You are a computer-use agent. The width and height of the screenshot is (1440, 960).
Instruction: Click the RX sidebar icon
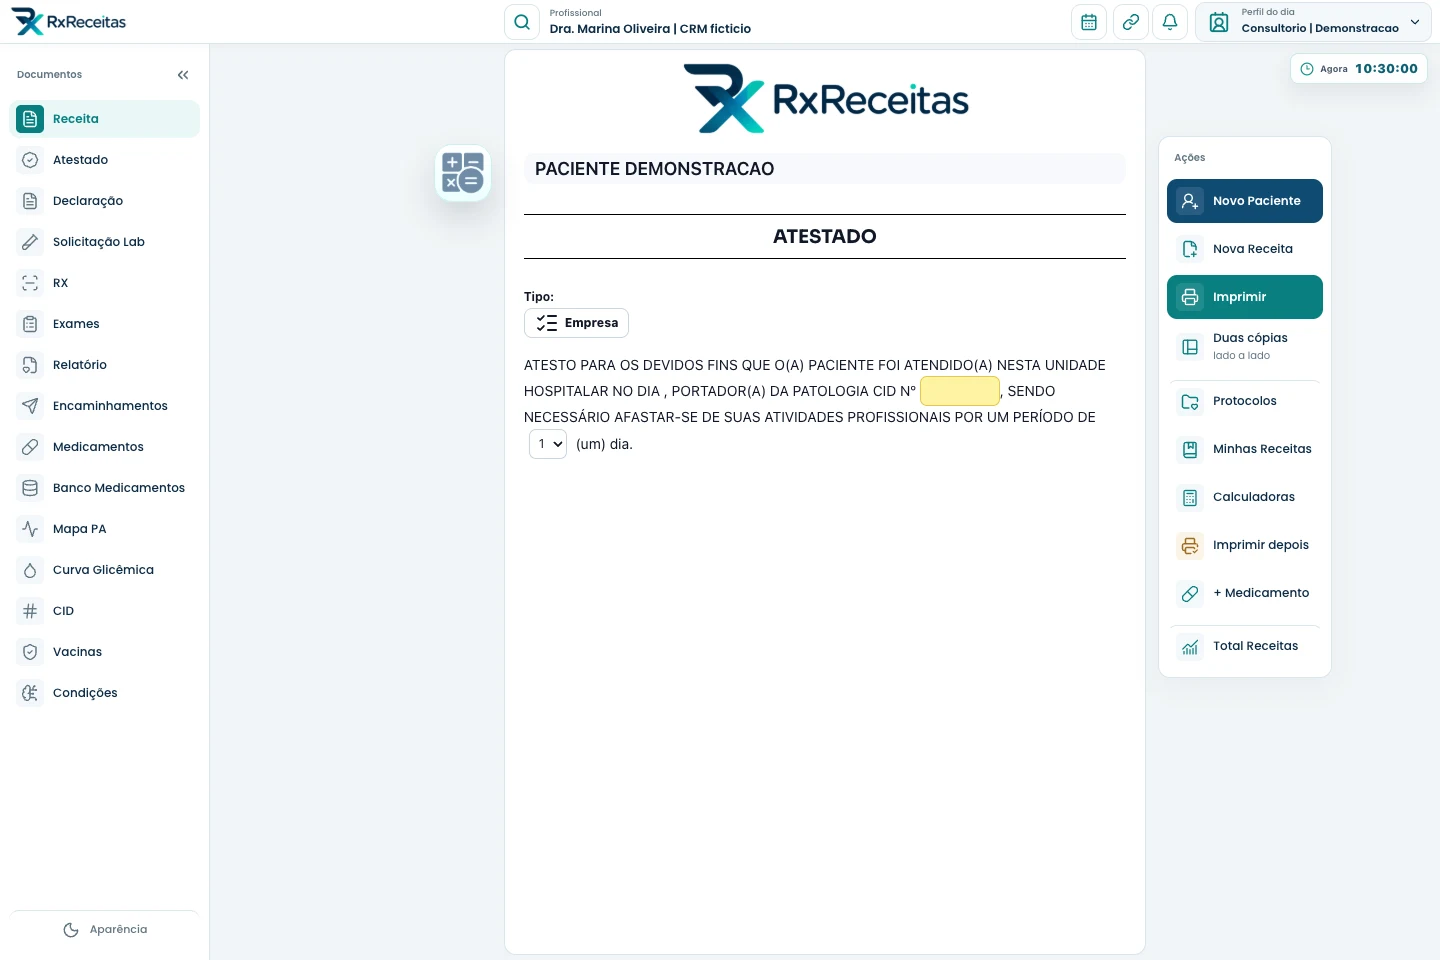pos(30,283)
